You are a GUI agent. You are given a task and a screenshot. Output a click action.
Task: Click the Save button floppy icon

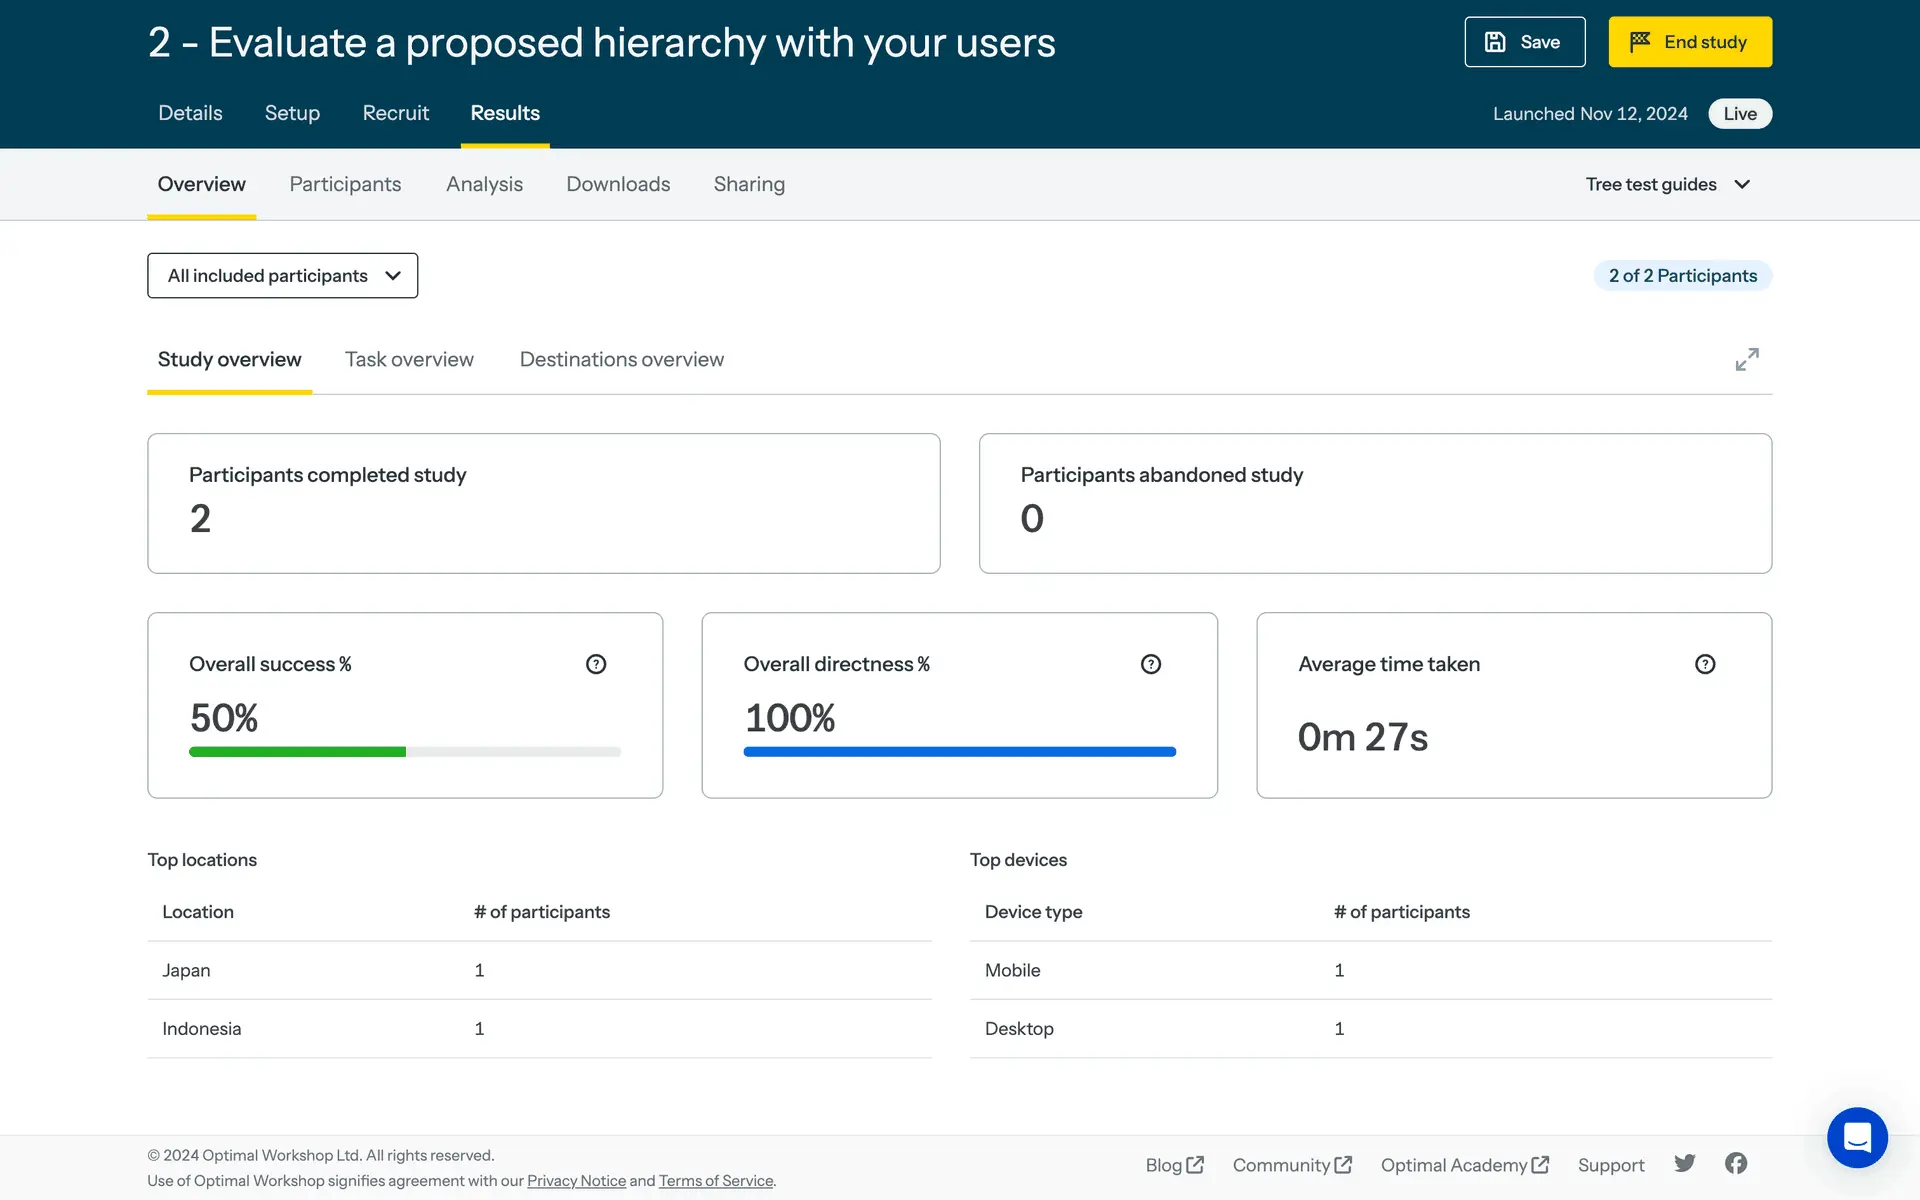tap(1495, 42)
